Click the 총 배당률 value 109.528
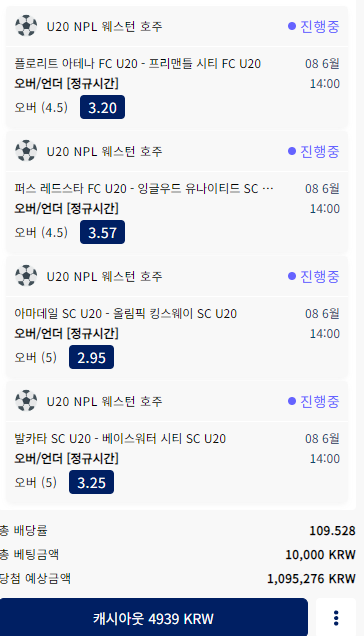The width and height of the screenshot is (364, 636). (332, 531)
